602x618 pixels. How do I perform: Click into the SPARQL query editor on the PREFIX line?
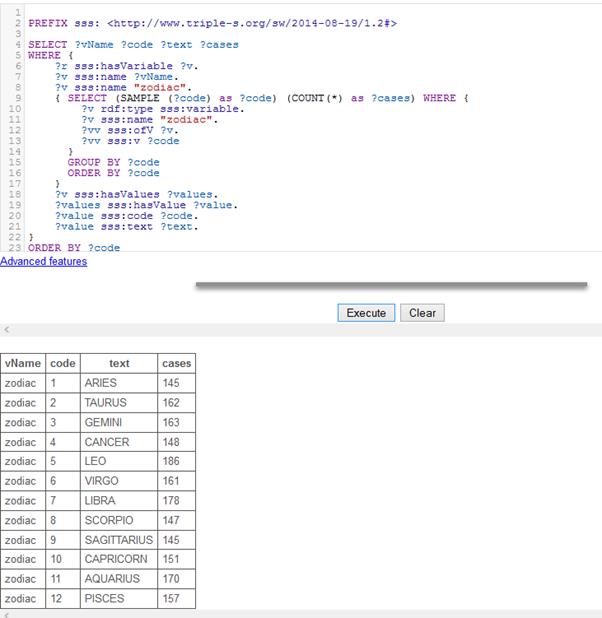click(x=212, y=23)
